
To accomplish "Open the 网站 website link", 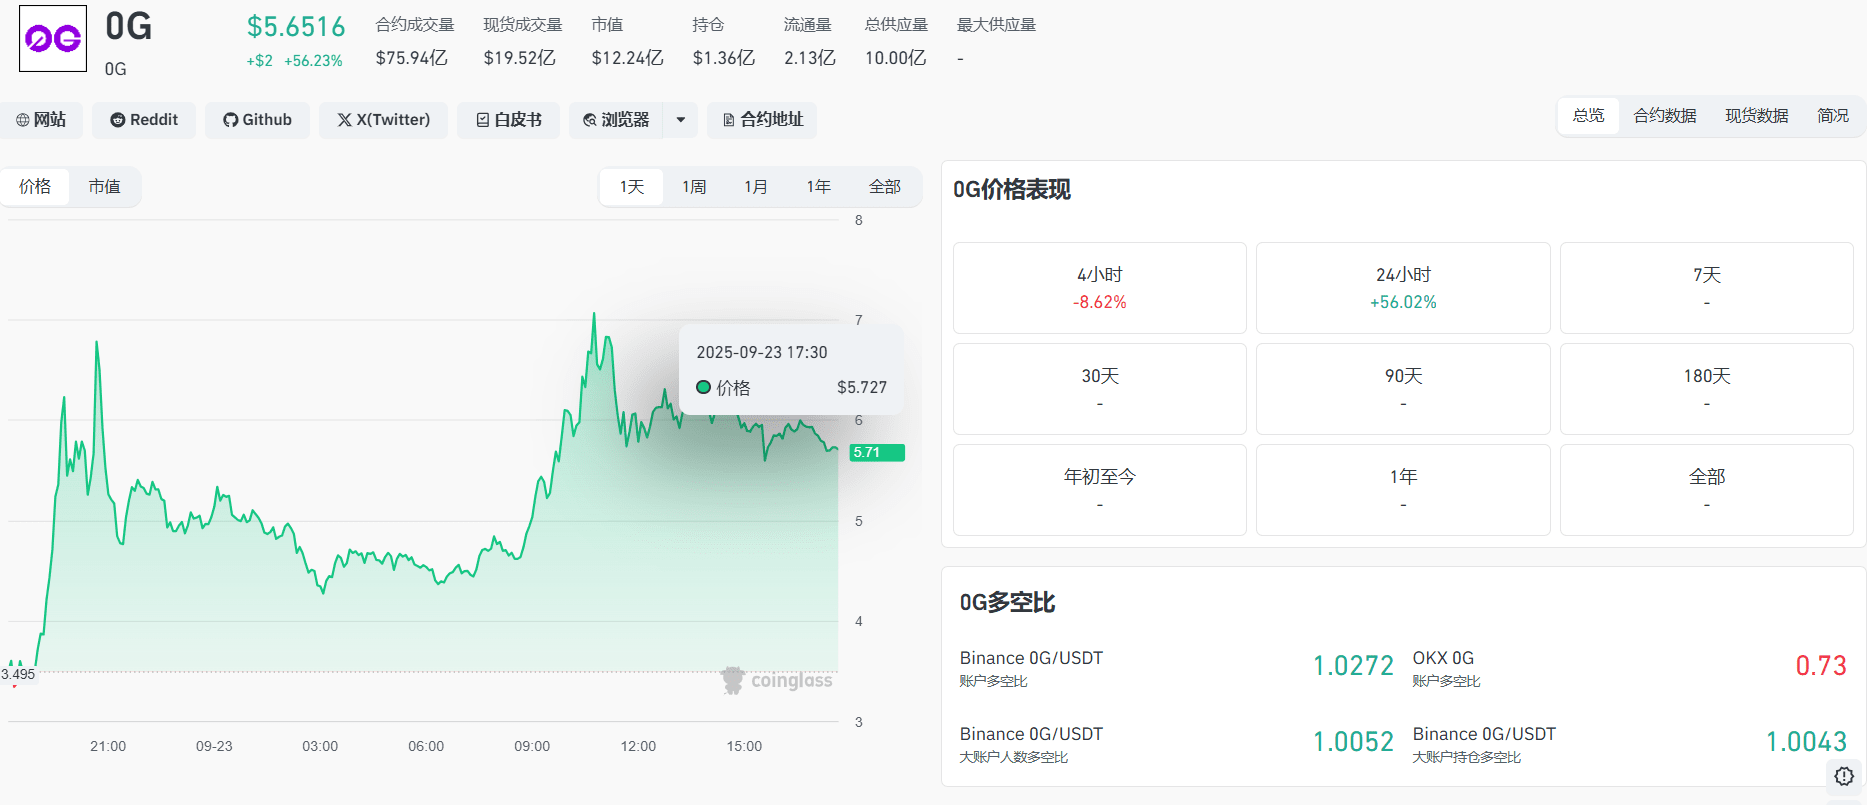I will coord(41,120).
